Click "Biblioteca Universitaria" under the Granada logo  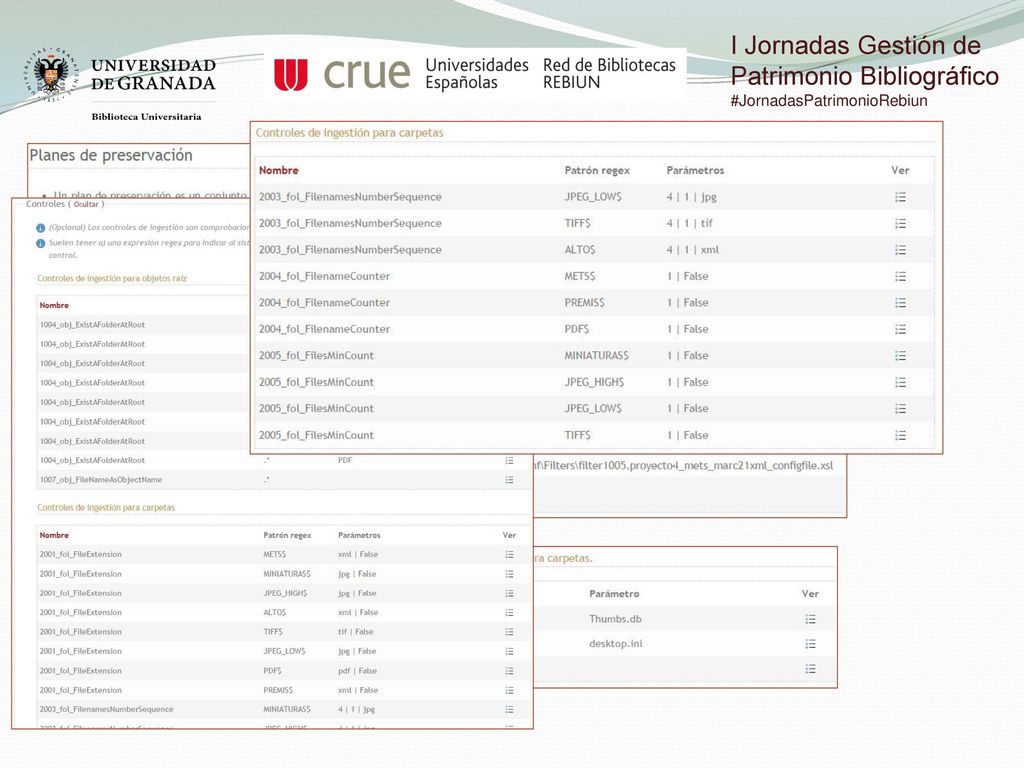146,117
